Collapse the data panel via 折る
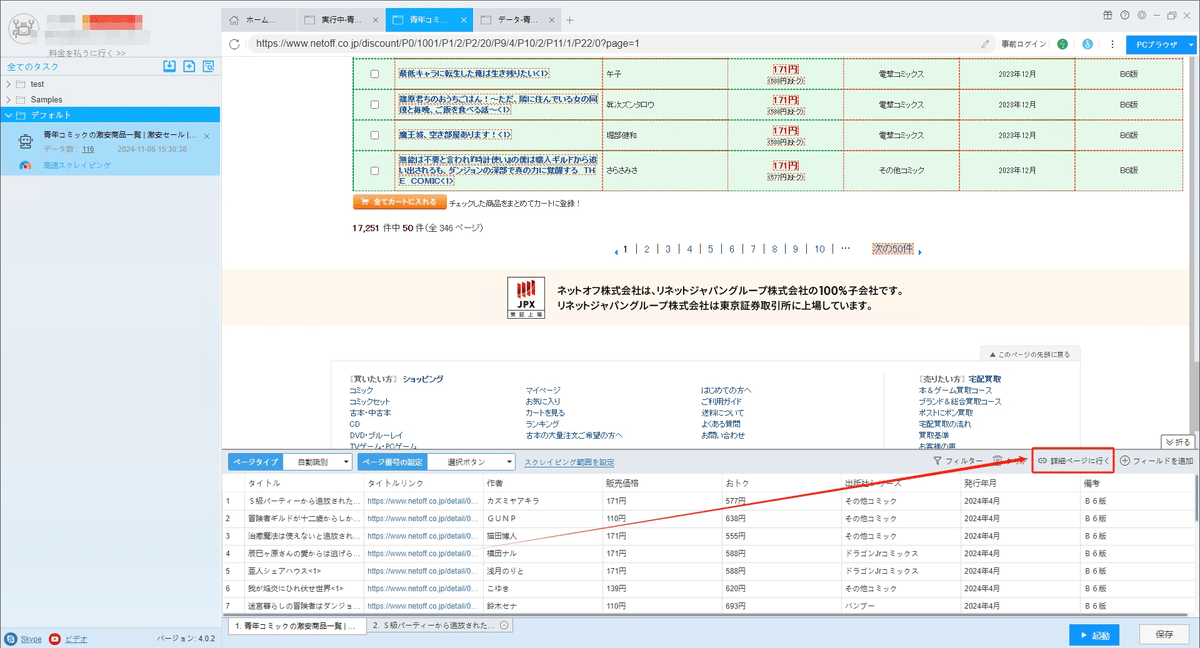The width and height of the screenshot is (1200, 648). (x=1177, y=441)
